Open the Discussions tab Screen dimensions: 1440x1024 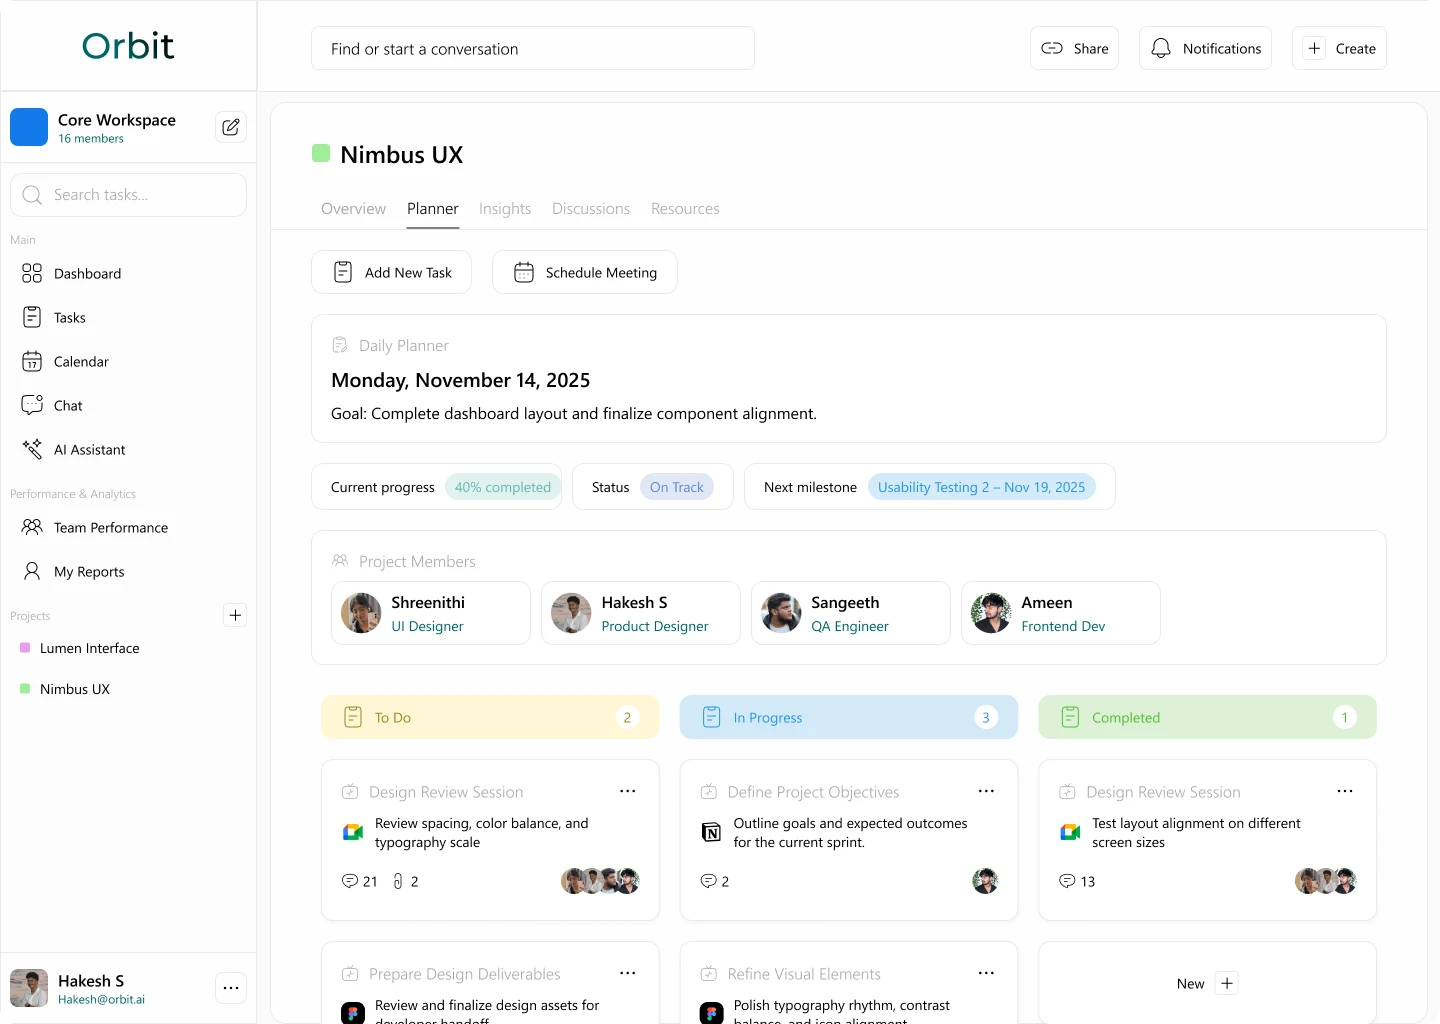pos(591,209)
